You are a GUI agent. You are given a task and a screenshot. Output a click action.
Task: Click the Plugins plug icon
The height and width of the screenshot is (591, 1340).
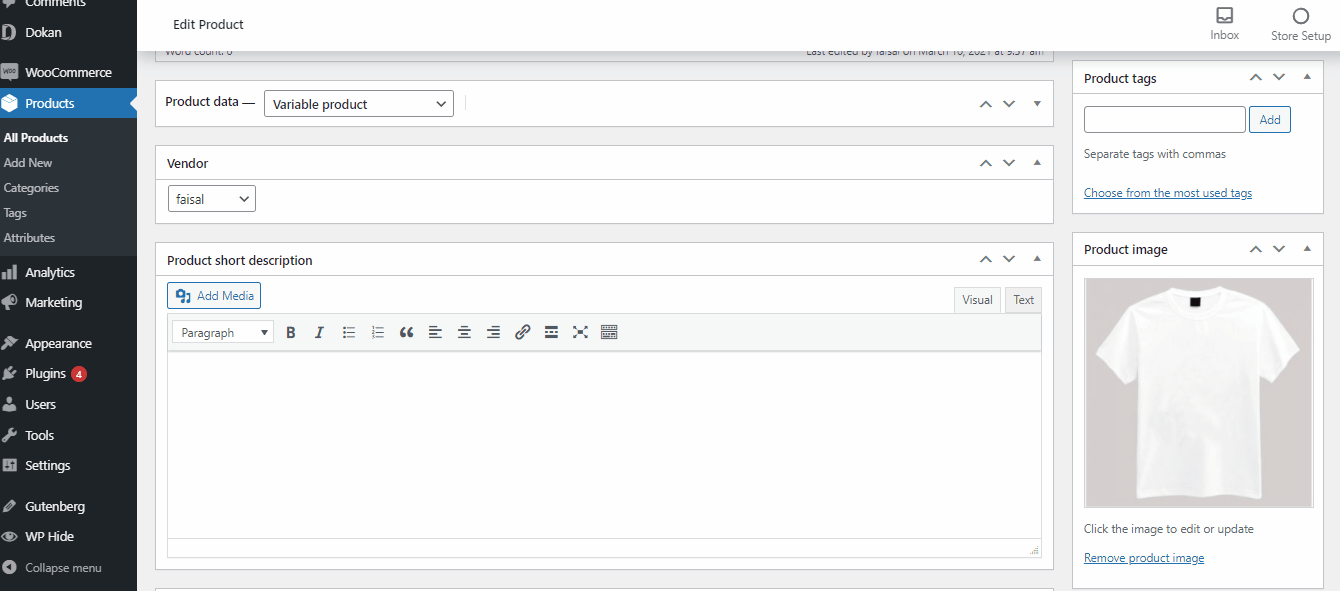click(9, 373)
